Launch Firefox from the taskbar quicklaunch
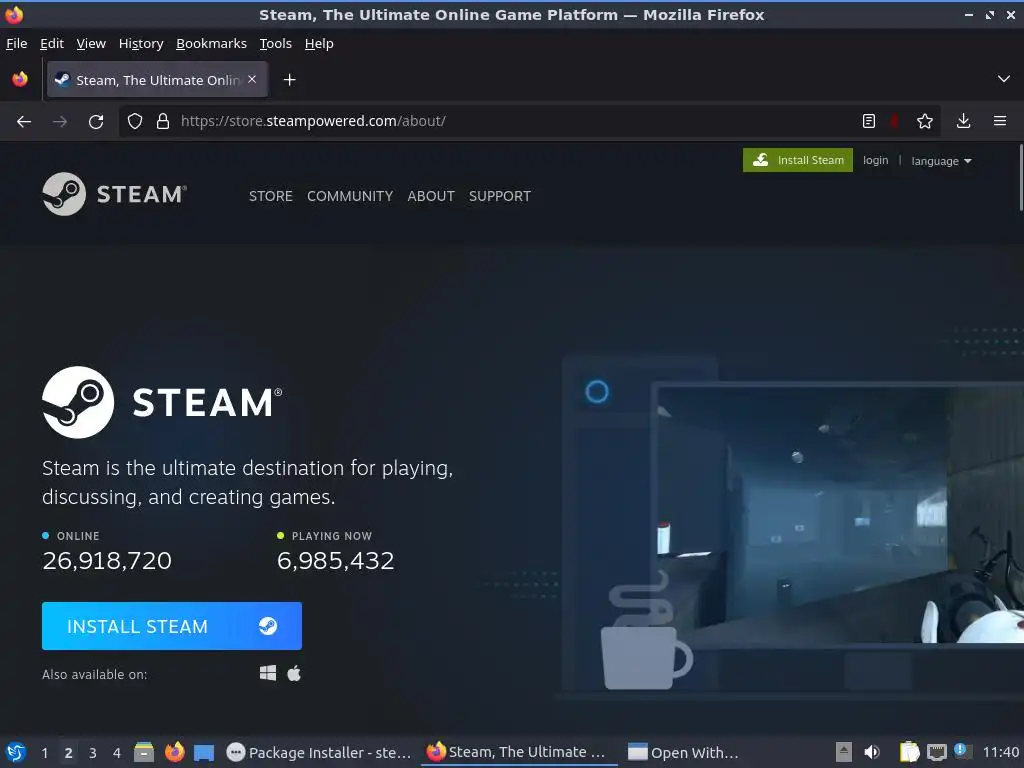 click(x=174, y=752)
